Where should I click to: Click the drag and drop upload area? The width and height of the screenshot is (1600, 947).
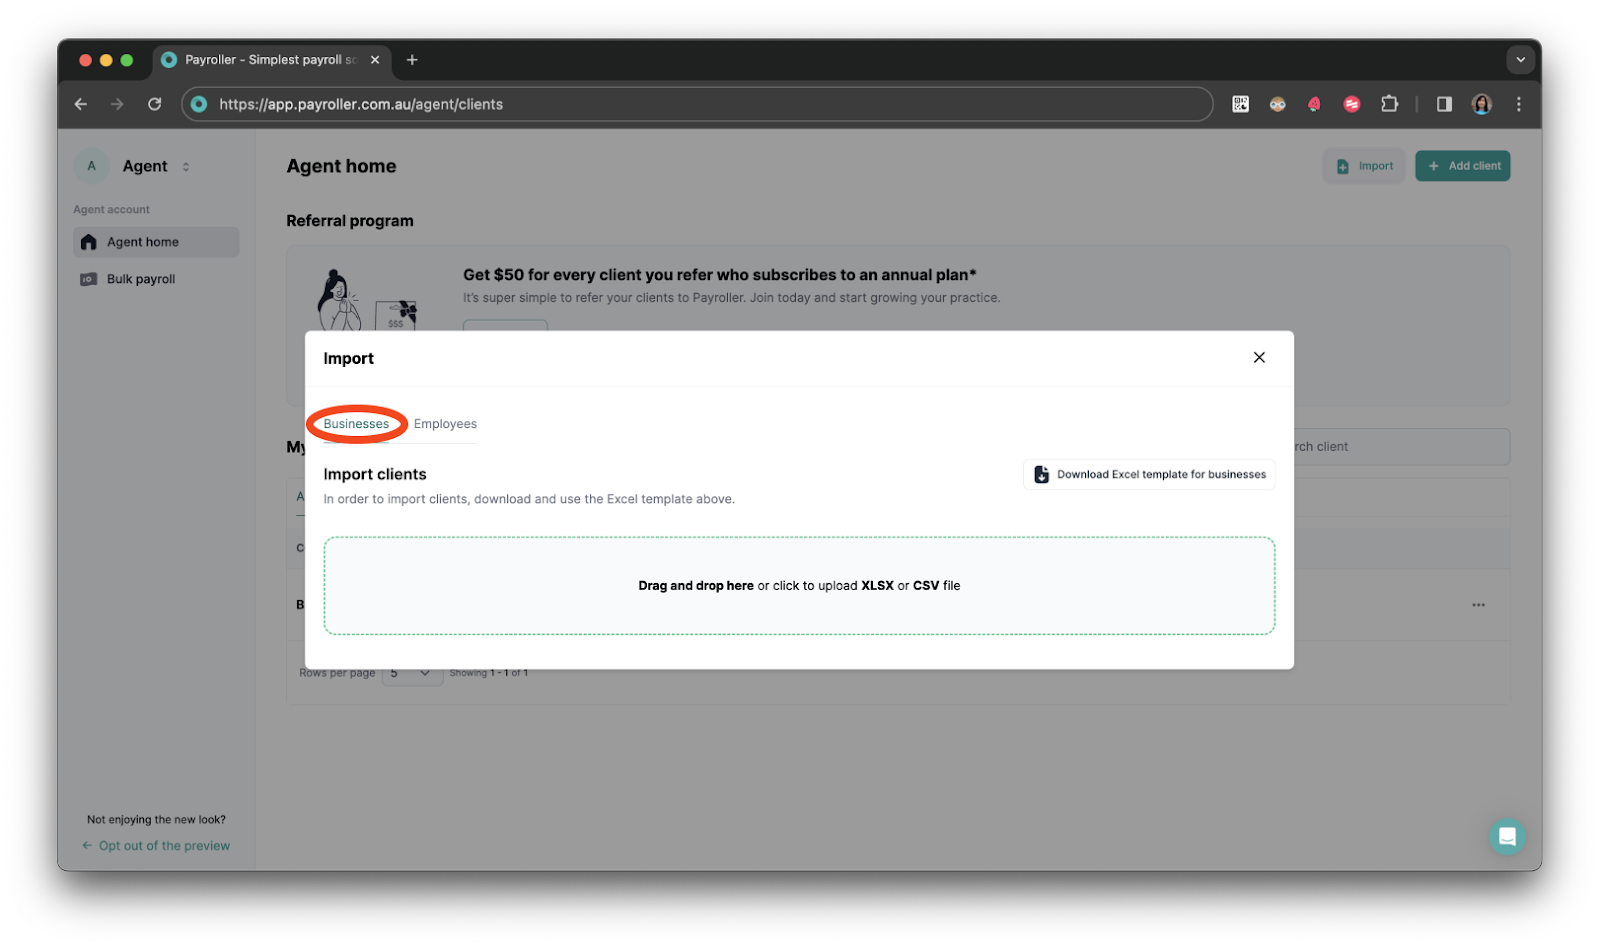pos(799,586)
